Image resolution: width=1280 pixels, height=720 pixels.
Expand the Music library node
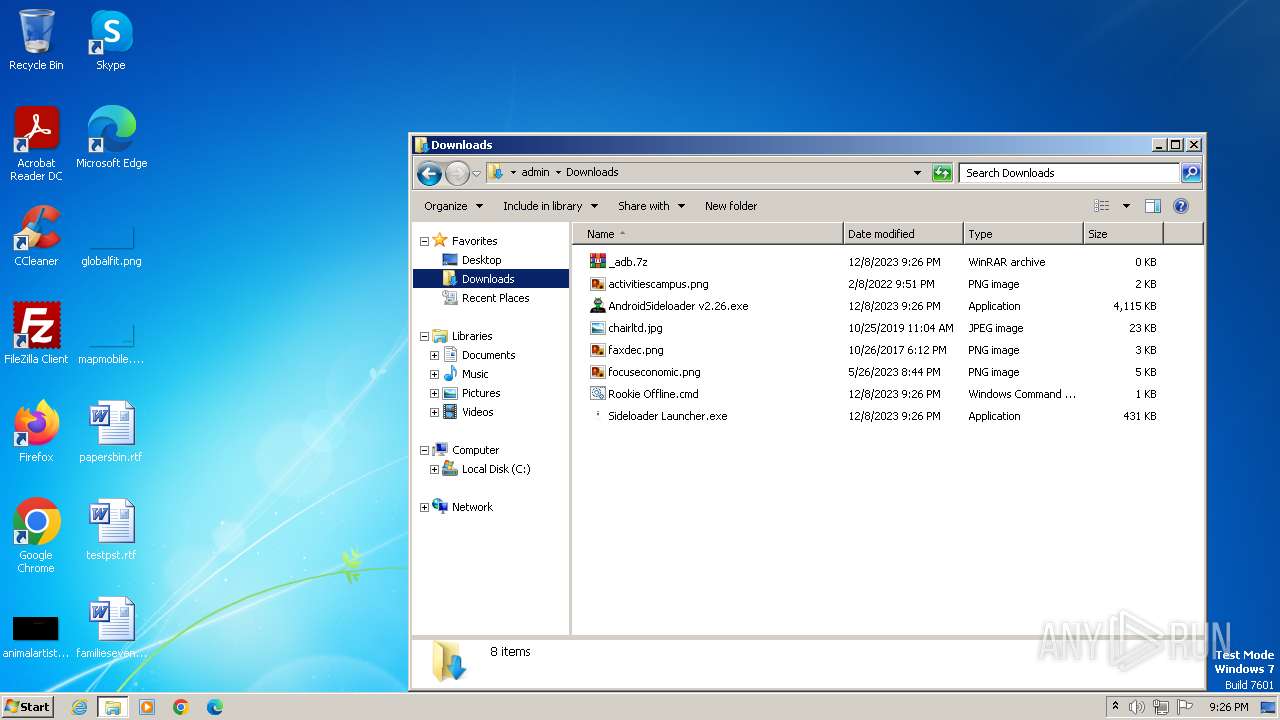point(434,374)
